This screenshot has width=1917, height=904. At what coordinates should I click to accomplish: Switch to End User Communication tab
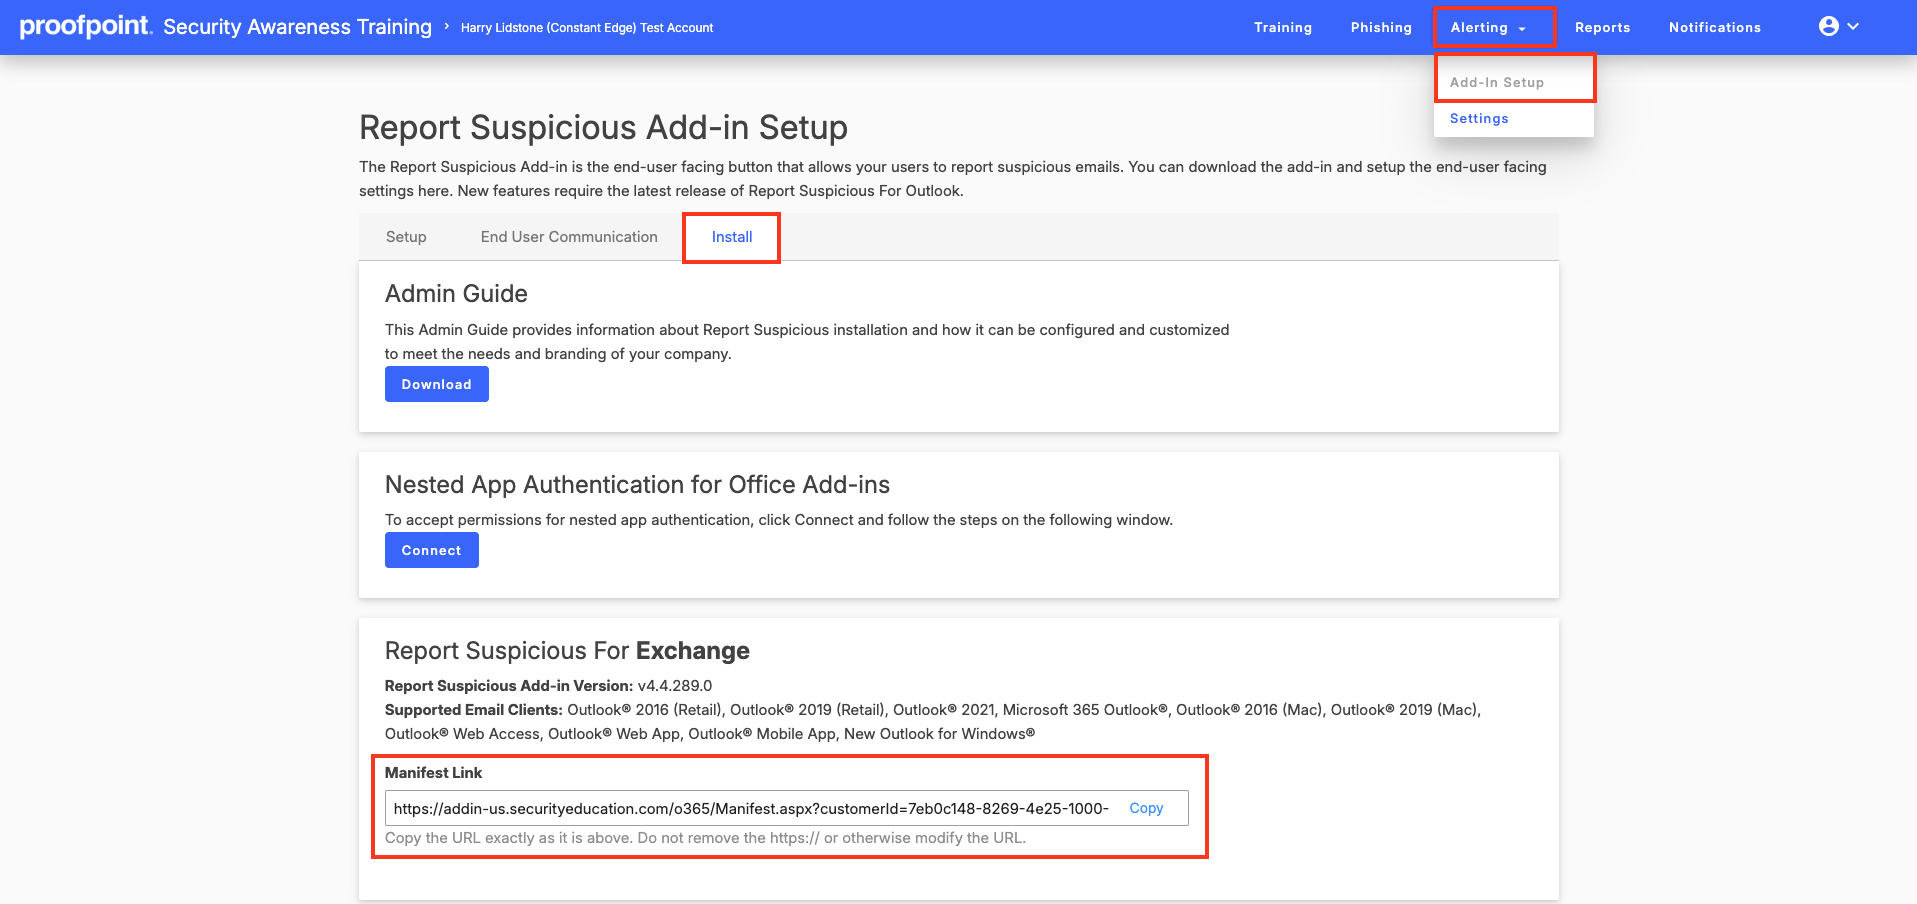[x=569, y=237]
